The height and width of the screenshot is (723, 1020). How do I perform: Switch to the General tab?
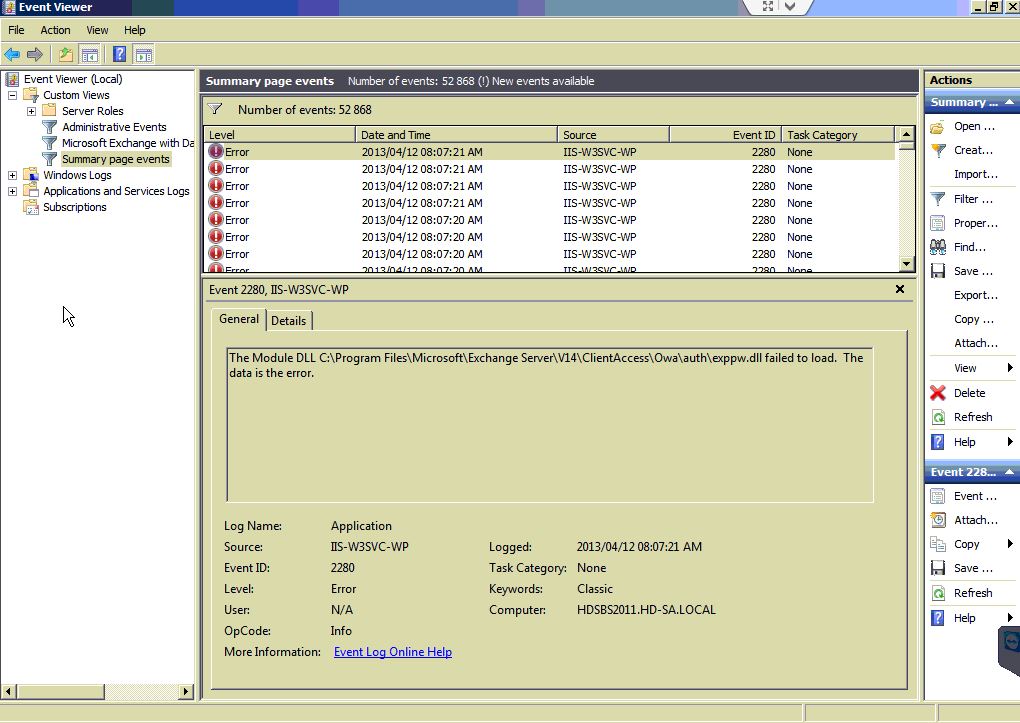click(239, 319)
